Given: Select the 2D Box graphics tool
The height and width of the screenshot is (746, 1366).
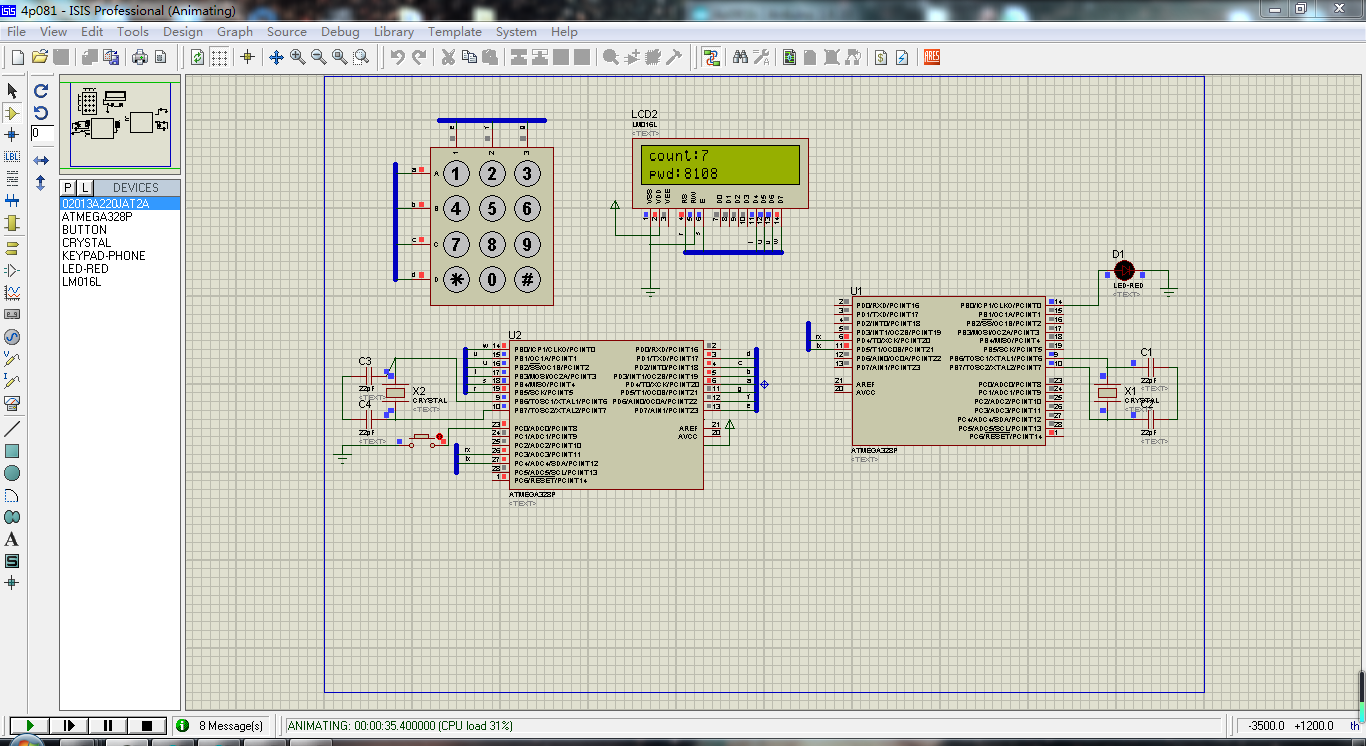Looking at the screenshot, I should click(12, 451).
